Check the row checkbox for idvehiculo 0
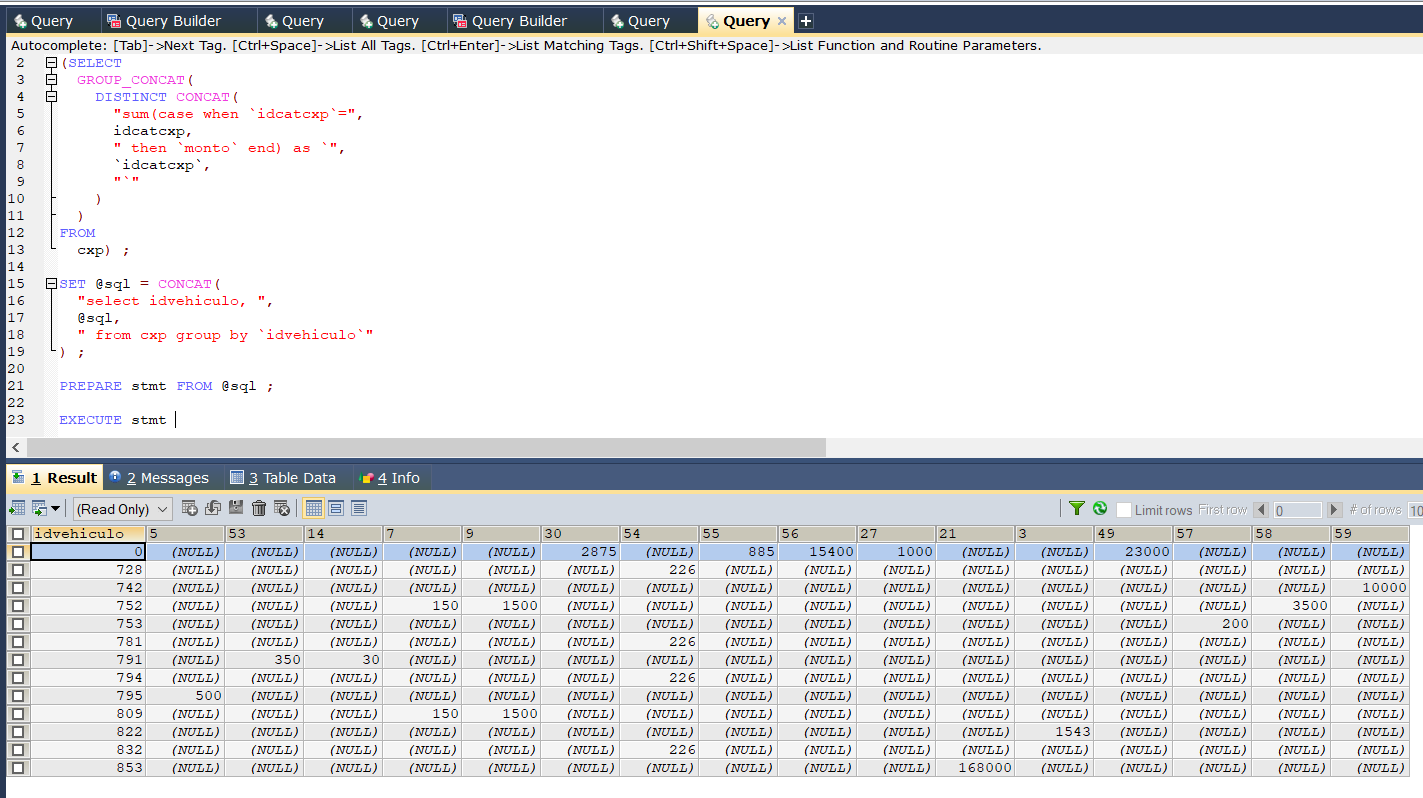This screenshot has width=1423, height=798. click(x=18, y=552)
